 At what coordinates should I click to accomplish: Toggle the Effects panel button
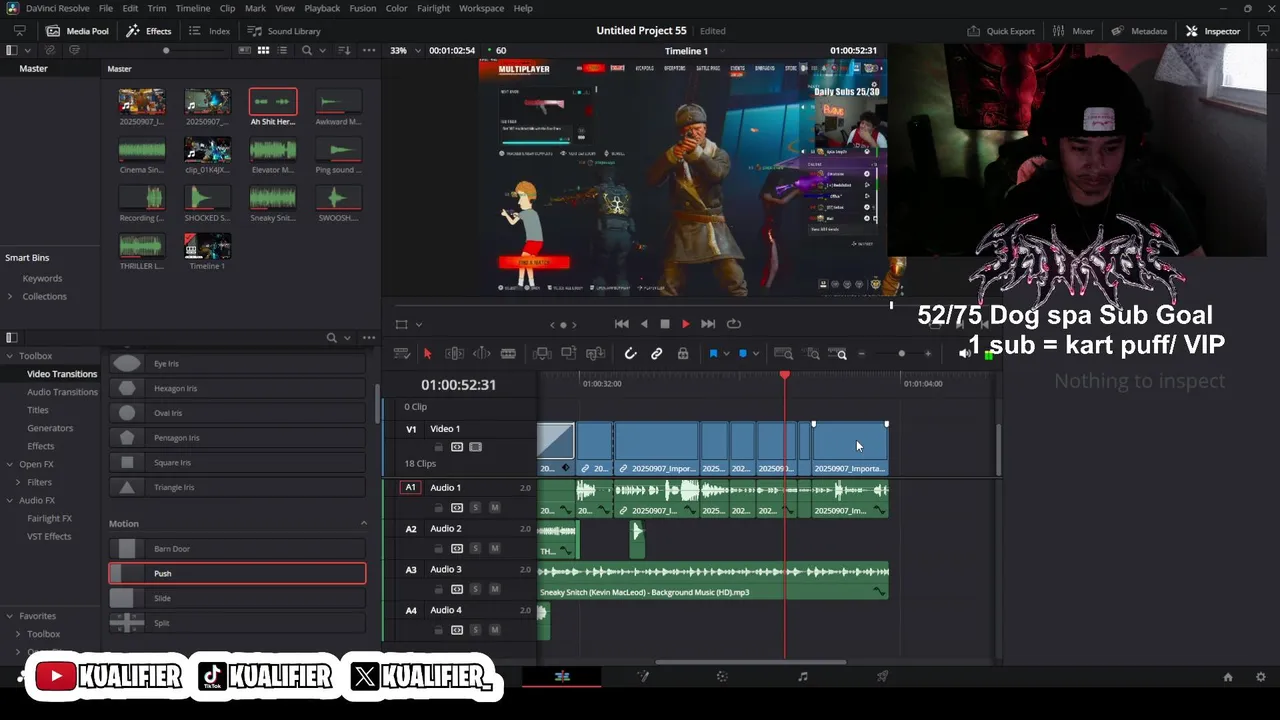click(x=149, y=31)
